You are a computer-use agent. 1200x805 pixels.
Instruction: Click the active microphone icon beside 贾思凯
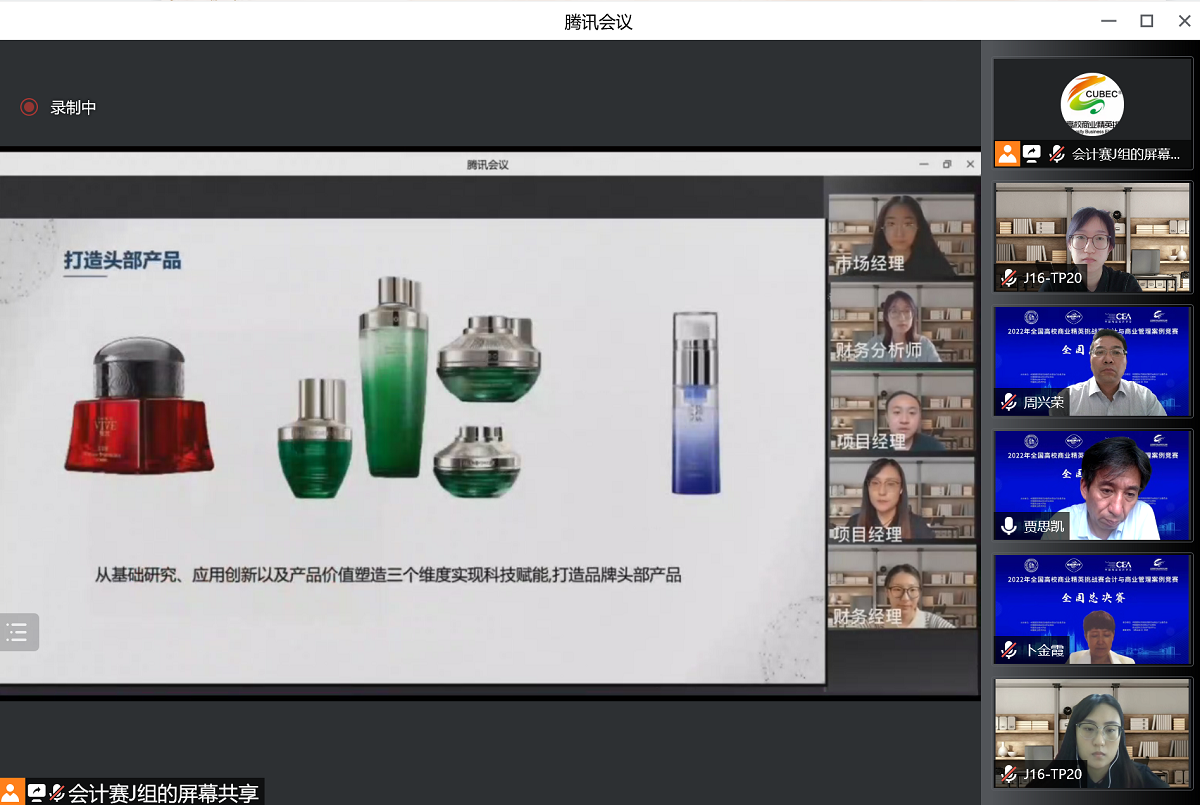click(x=1008, y=526)
